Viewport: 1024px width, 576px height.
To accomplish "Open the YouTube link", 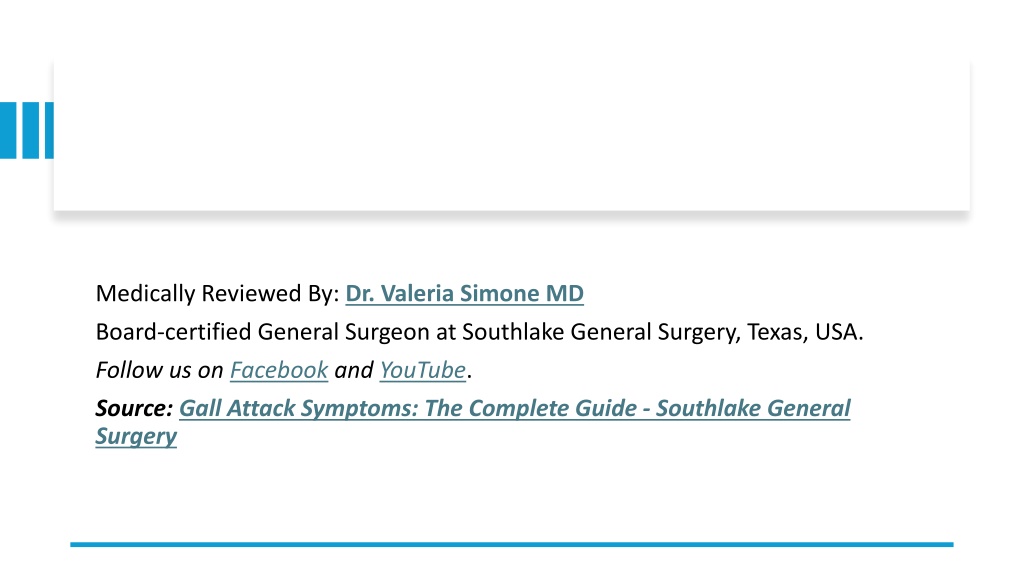I will (423, 370).
